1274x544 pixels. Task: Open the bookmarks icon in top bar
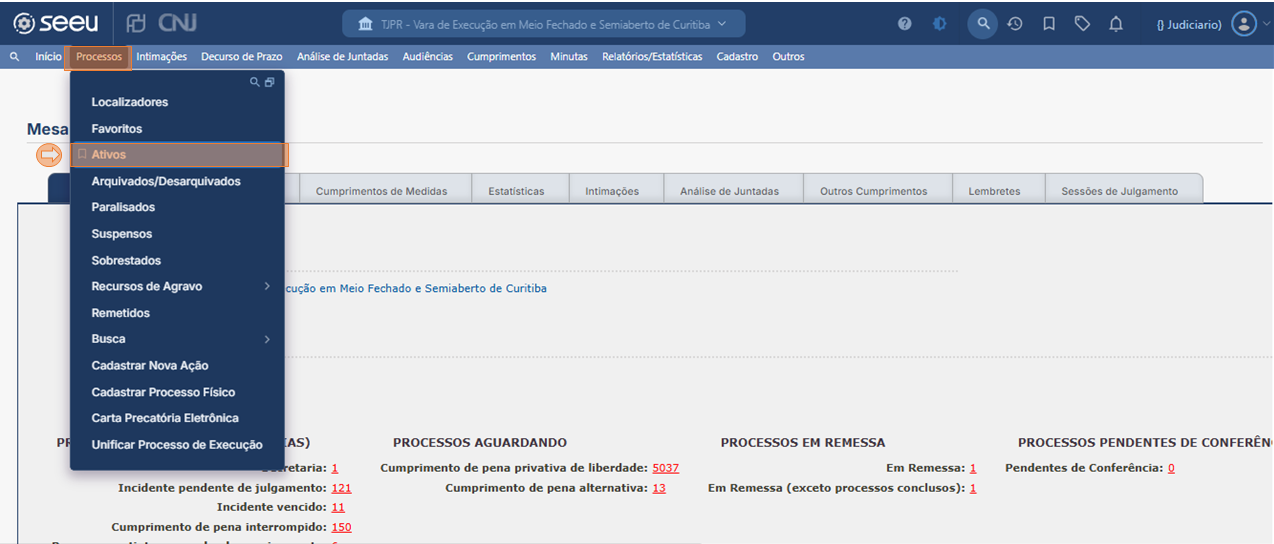tap(1049, 24)
